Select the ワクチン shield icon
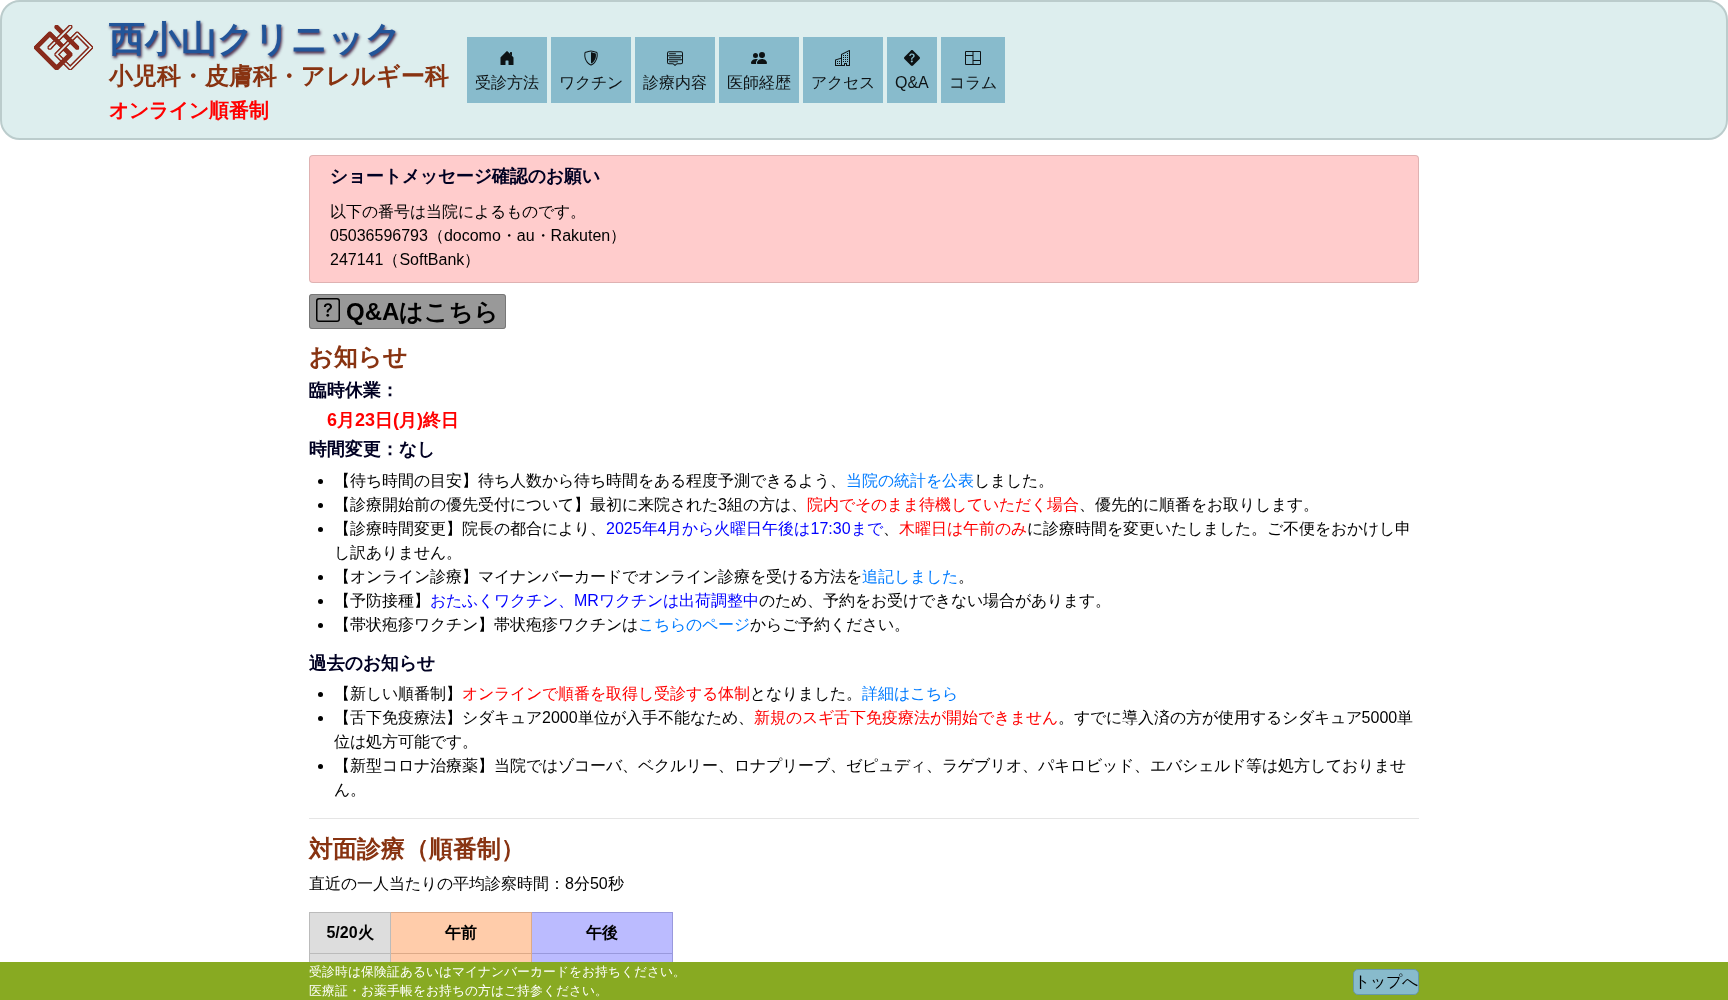The width and height of the screenshot is (1728, 1000). [591, 59]
